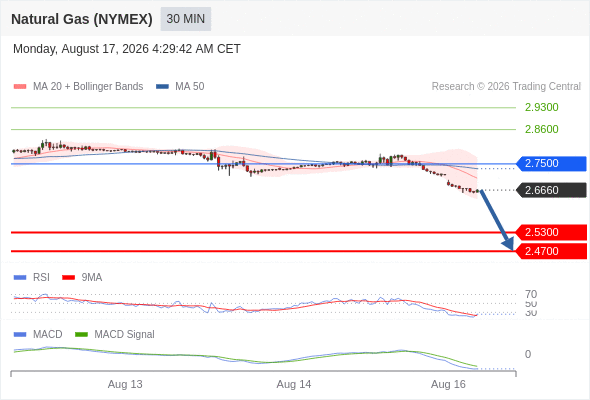Click the 30 MIN timeframe badge
Image resolution: width=590 pixels, height=400 pixels.
pos(186,19)
